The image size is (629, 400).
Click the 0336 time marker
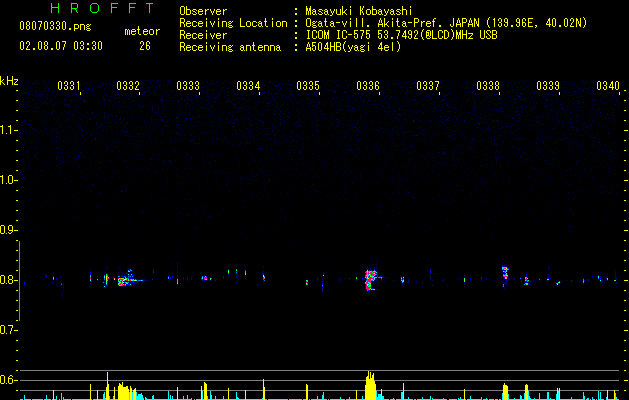368,85
